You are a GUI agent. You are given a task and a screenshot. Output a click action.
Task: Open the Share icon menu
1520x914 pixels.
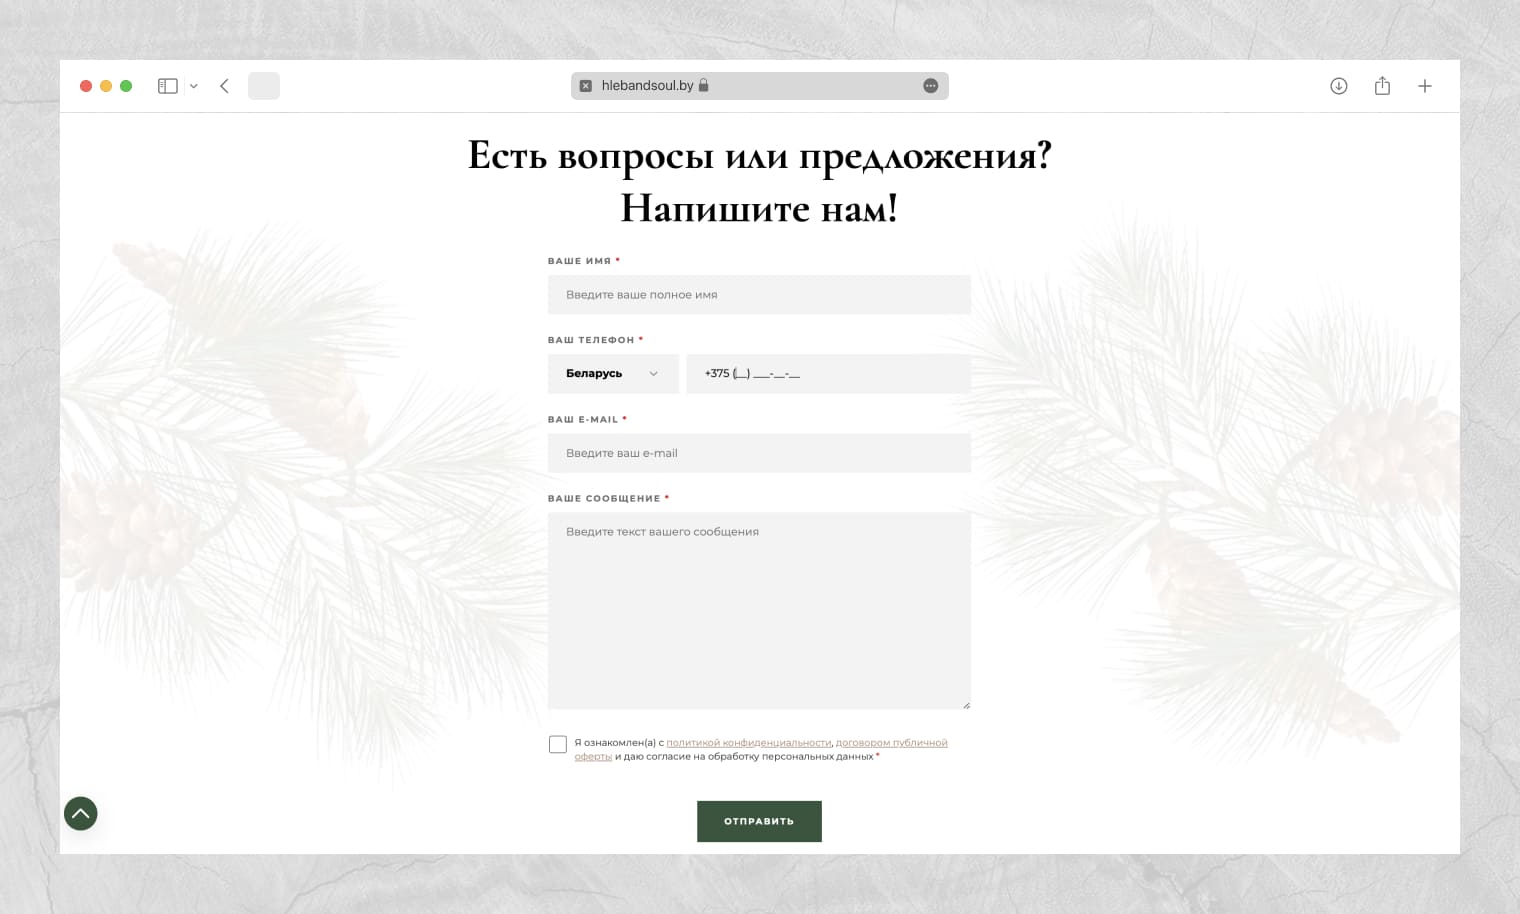coord(1382,85)
